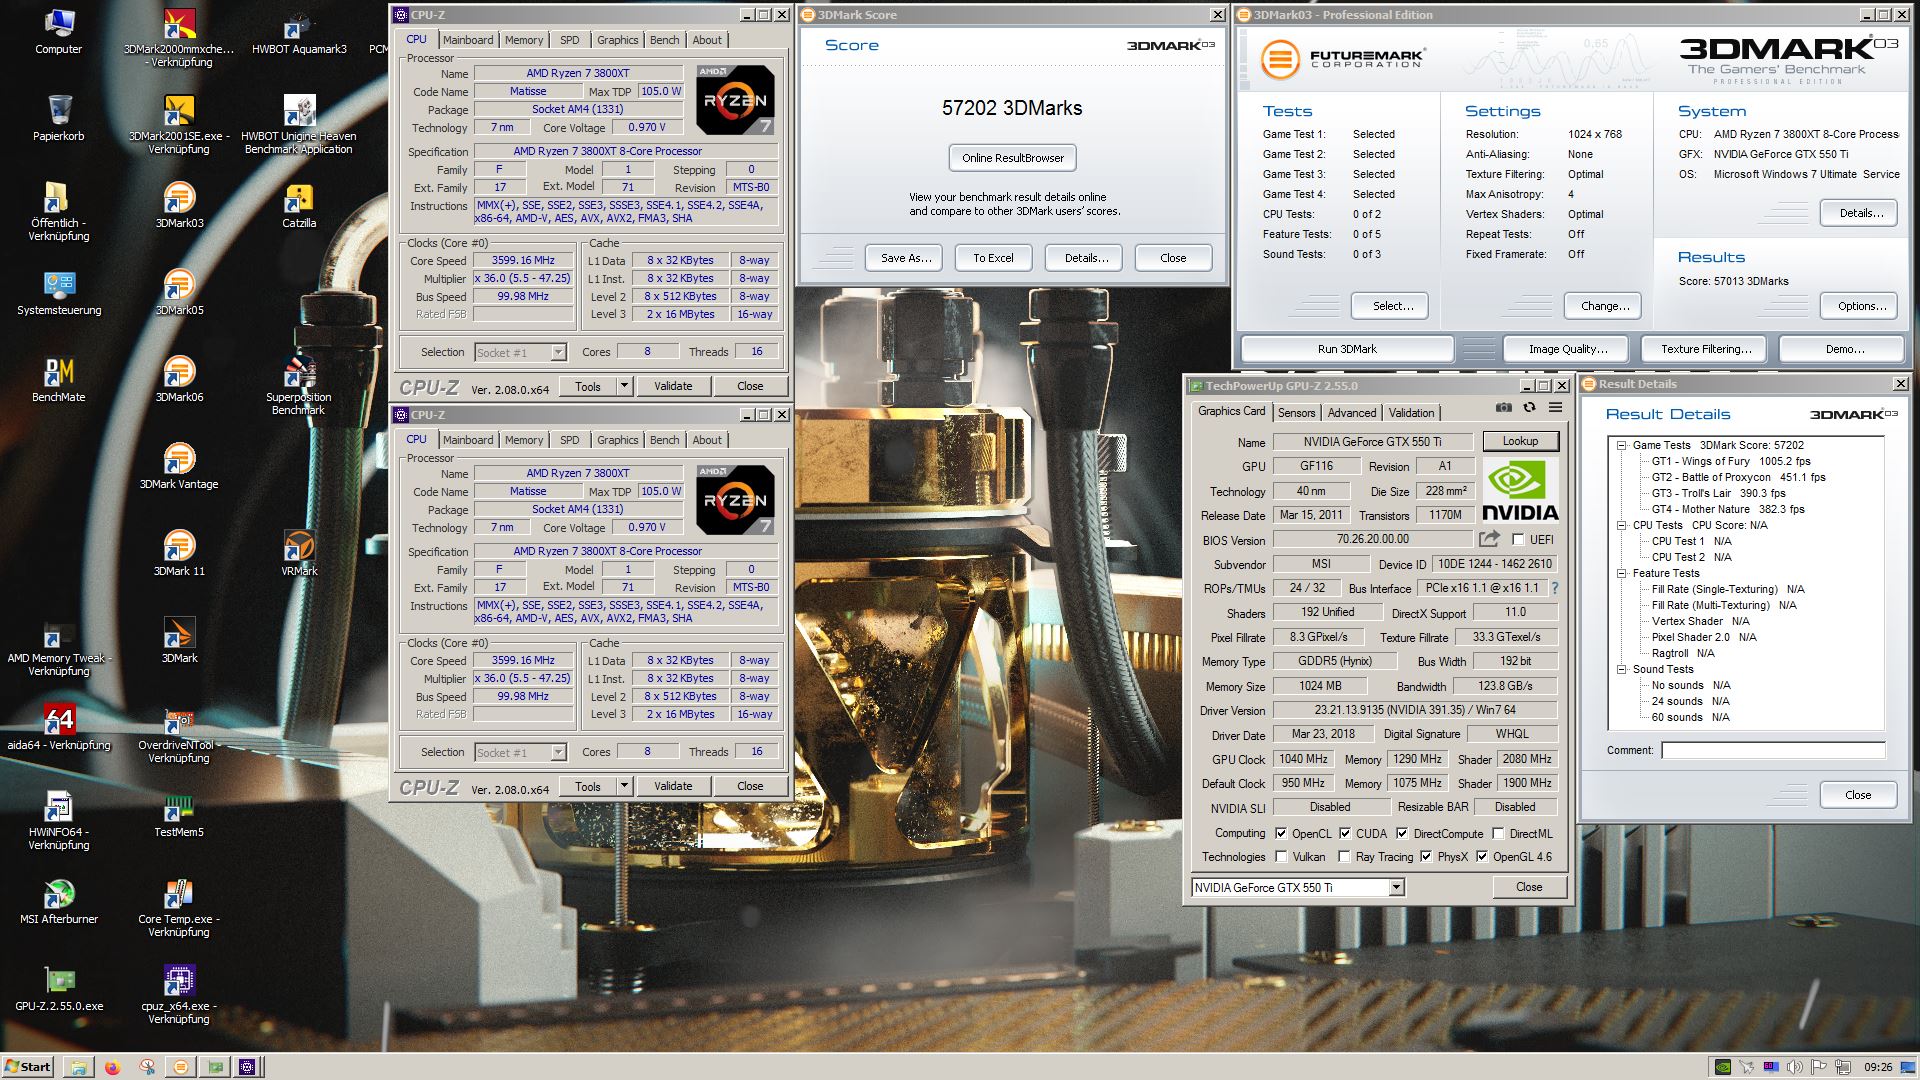Image resolution: width=1920 pixels, height=1080 pixels.
Task: Open the TestMem5 desktop icon
Action: point(179,814)
